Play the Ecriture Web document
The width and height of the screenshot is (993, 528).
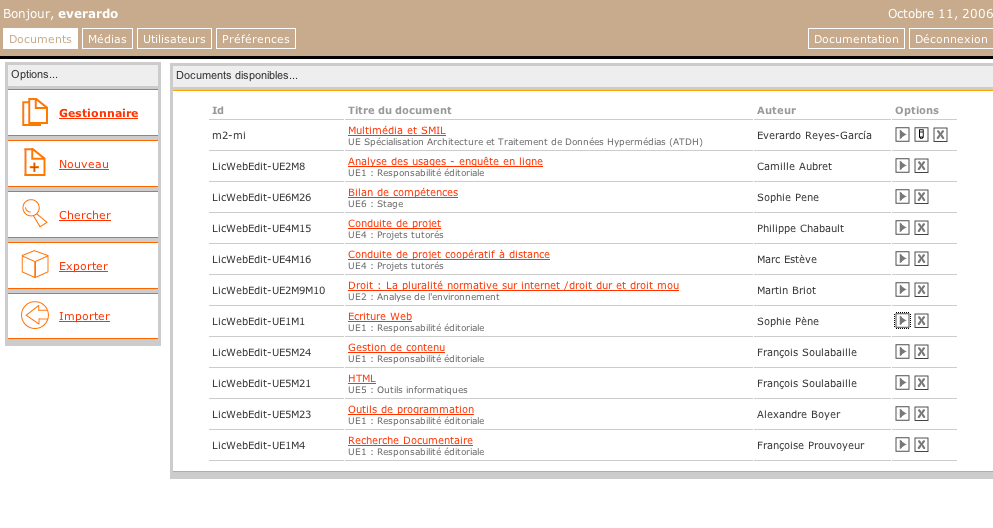point(902,321)
